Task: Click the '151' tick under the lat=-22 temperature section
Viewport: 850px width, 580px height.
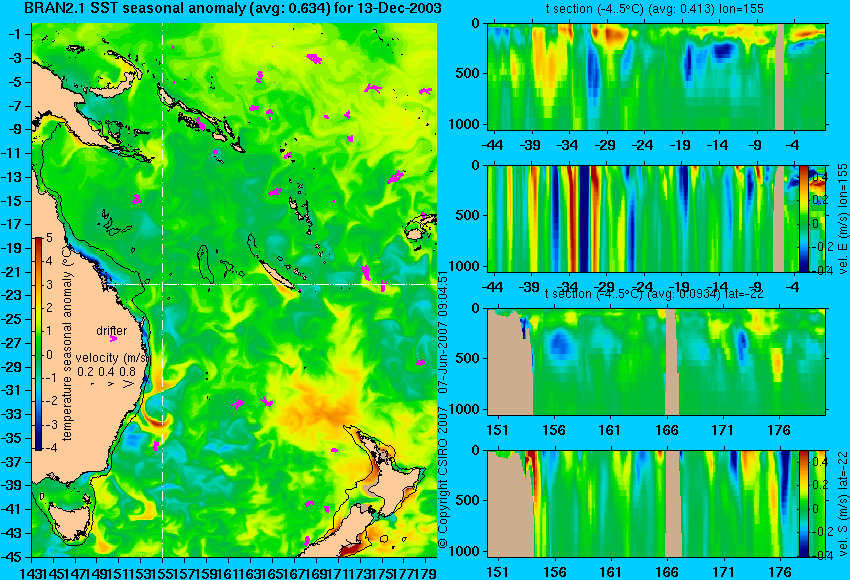Action: point(497,430)
